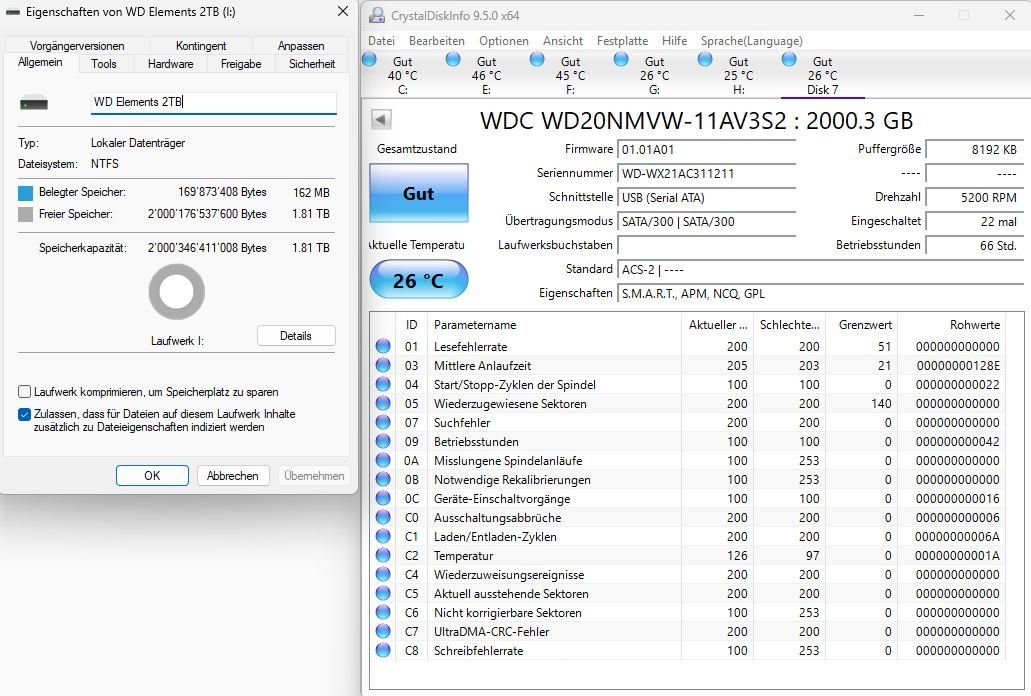Open the Hilfe menu
Viewport: 1031px width, 696px height.
(674, 41)
